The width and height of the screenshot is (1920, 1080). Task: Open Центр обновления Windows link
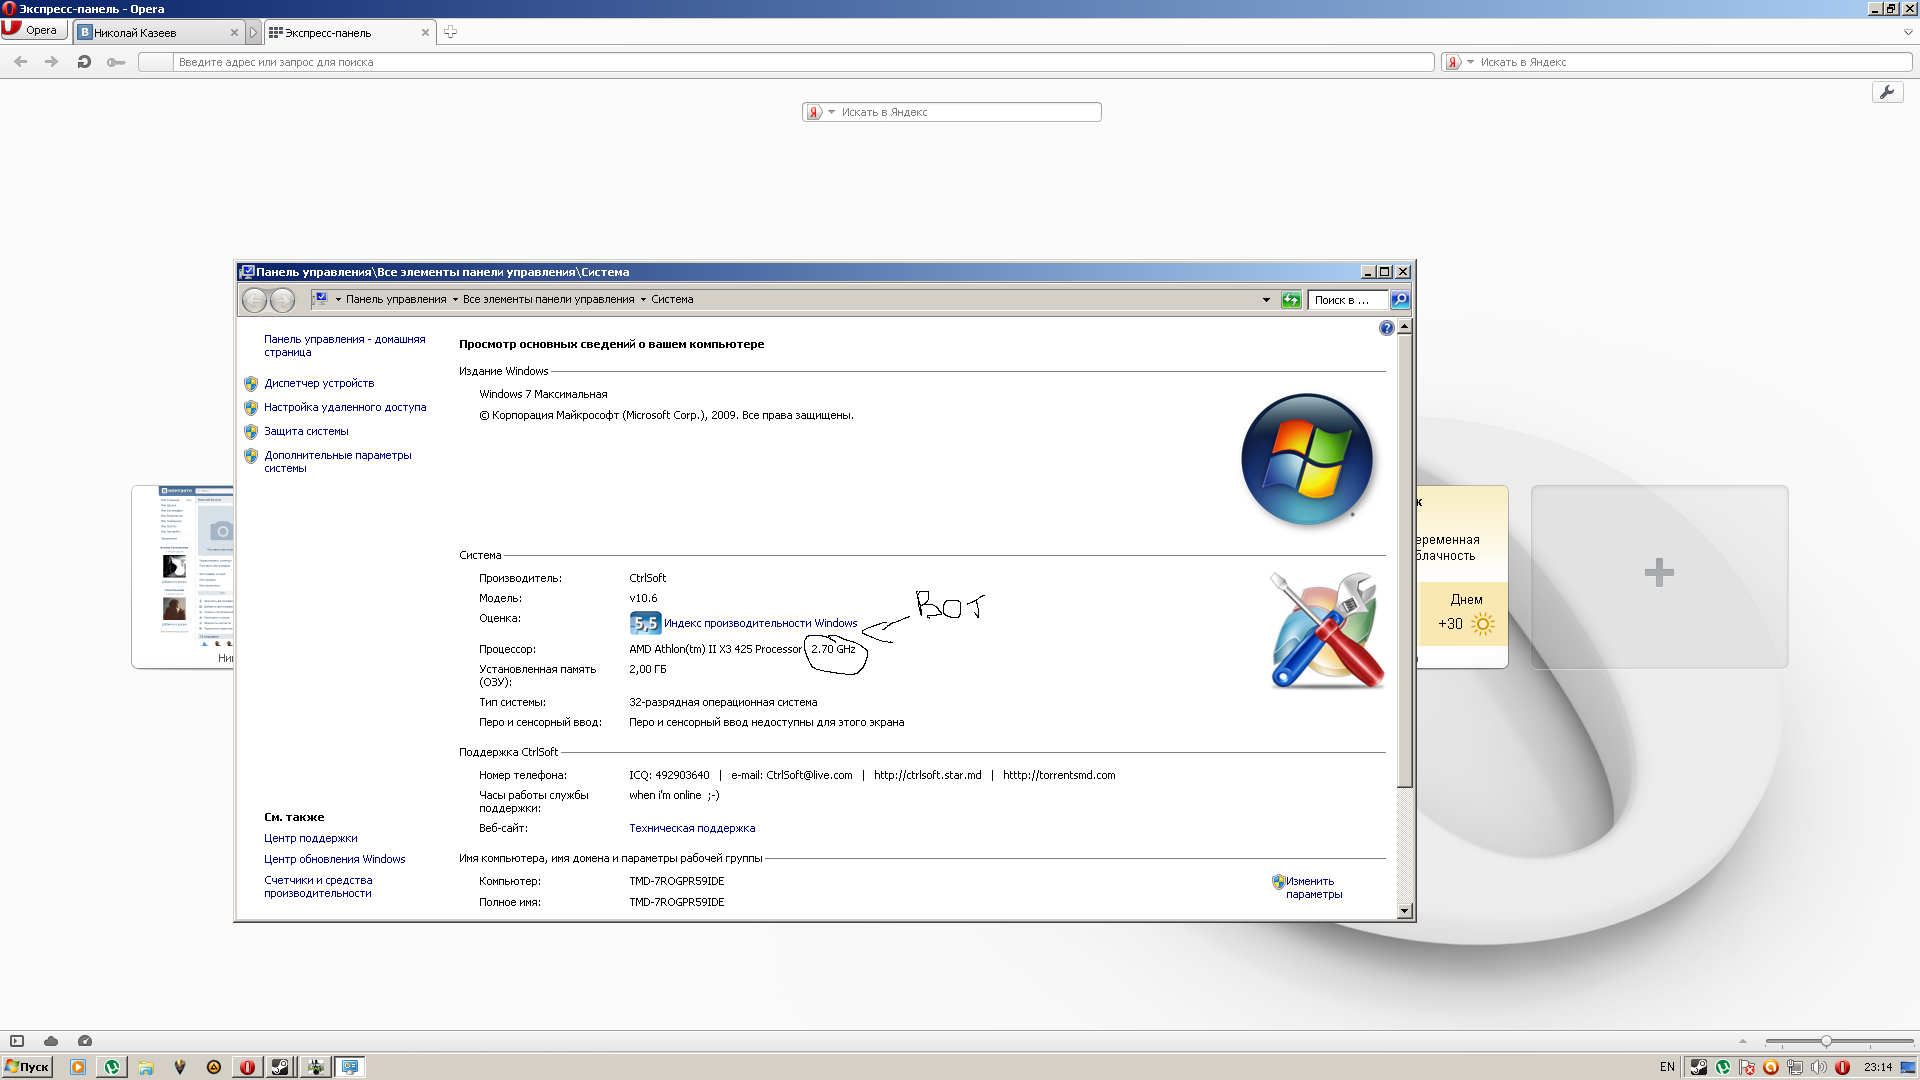point(335,859)
